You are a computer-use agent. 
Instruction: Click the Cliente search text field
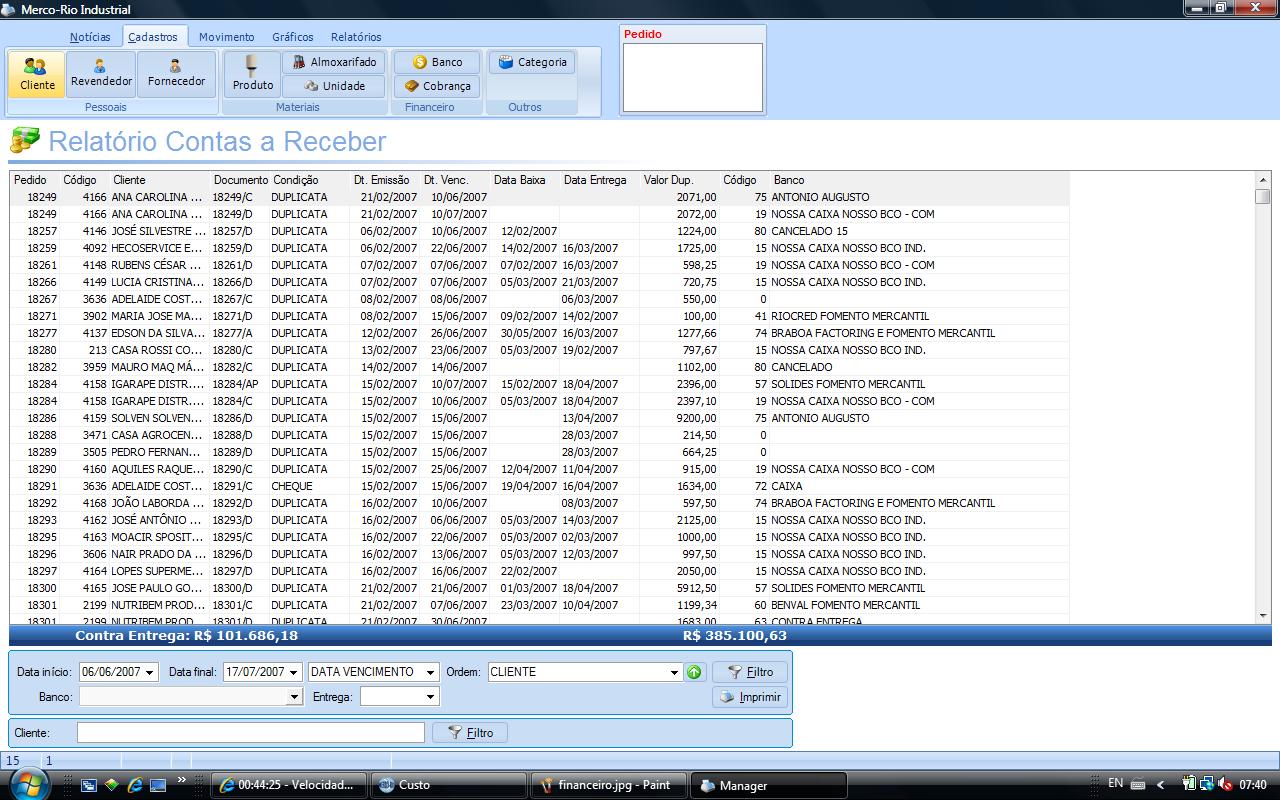[x=250, y=733]
